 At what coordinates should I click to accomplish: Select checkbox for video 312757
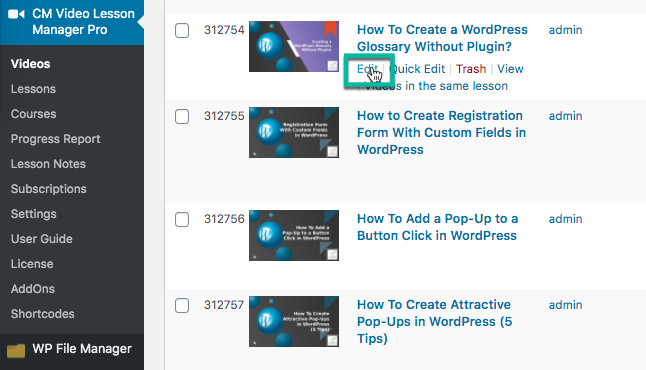click(x=182, y=306)
